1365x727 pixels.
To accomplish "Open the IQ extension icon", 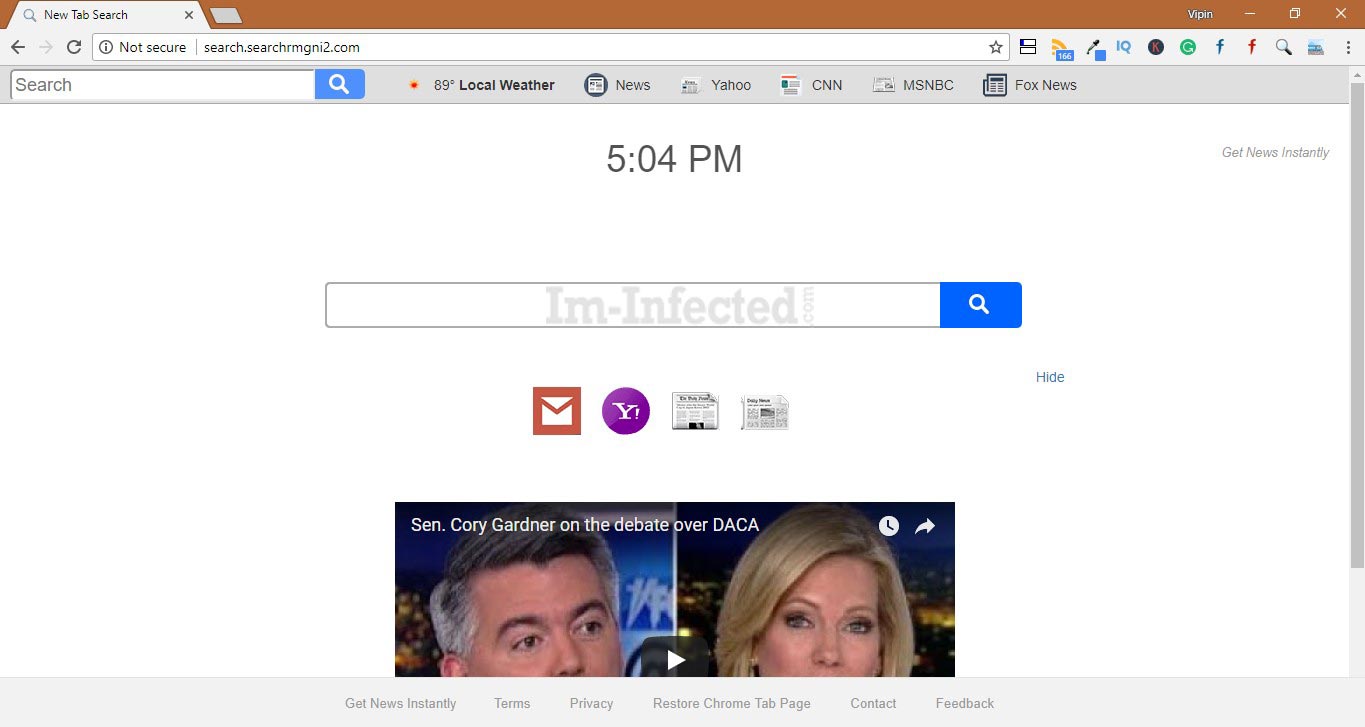I will (x=1123, y=47).
